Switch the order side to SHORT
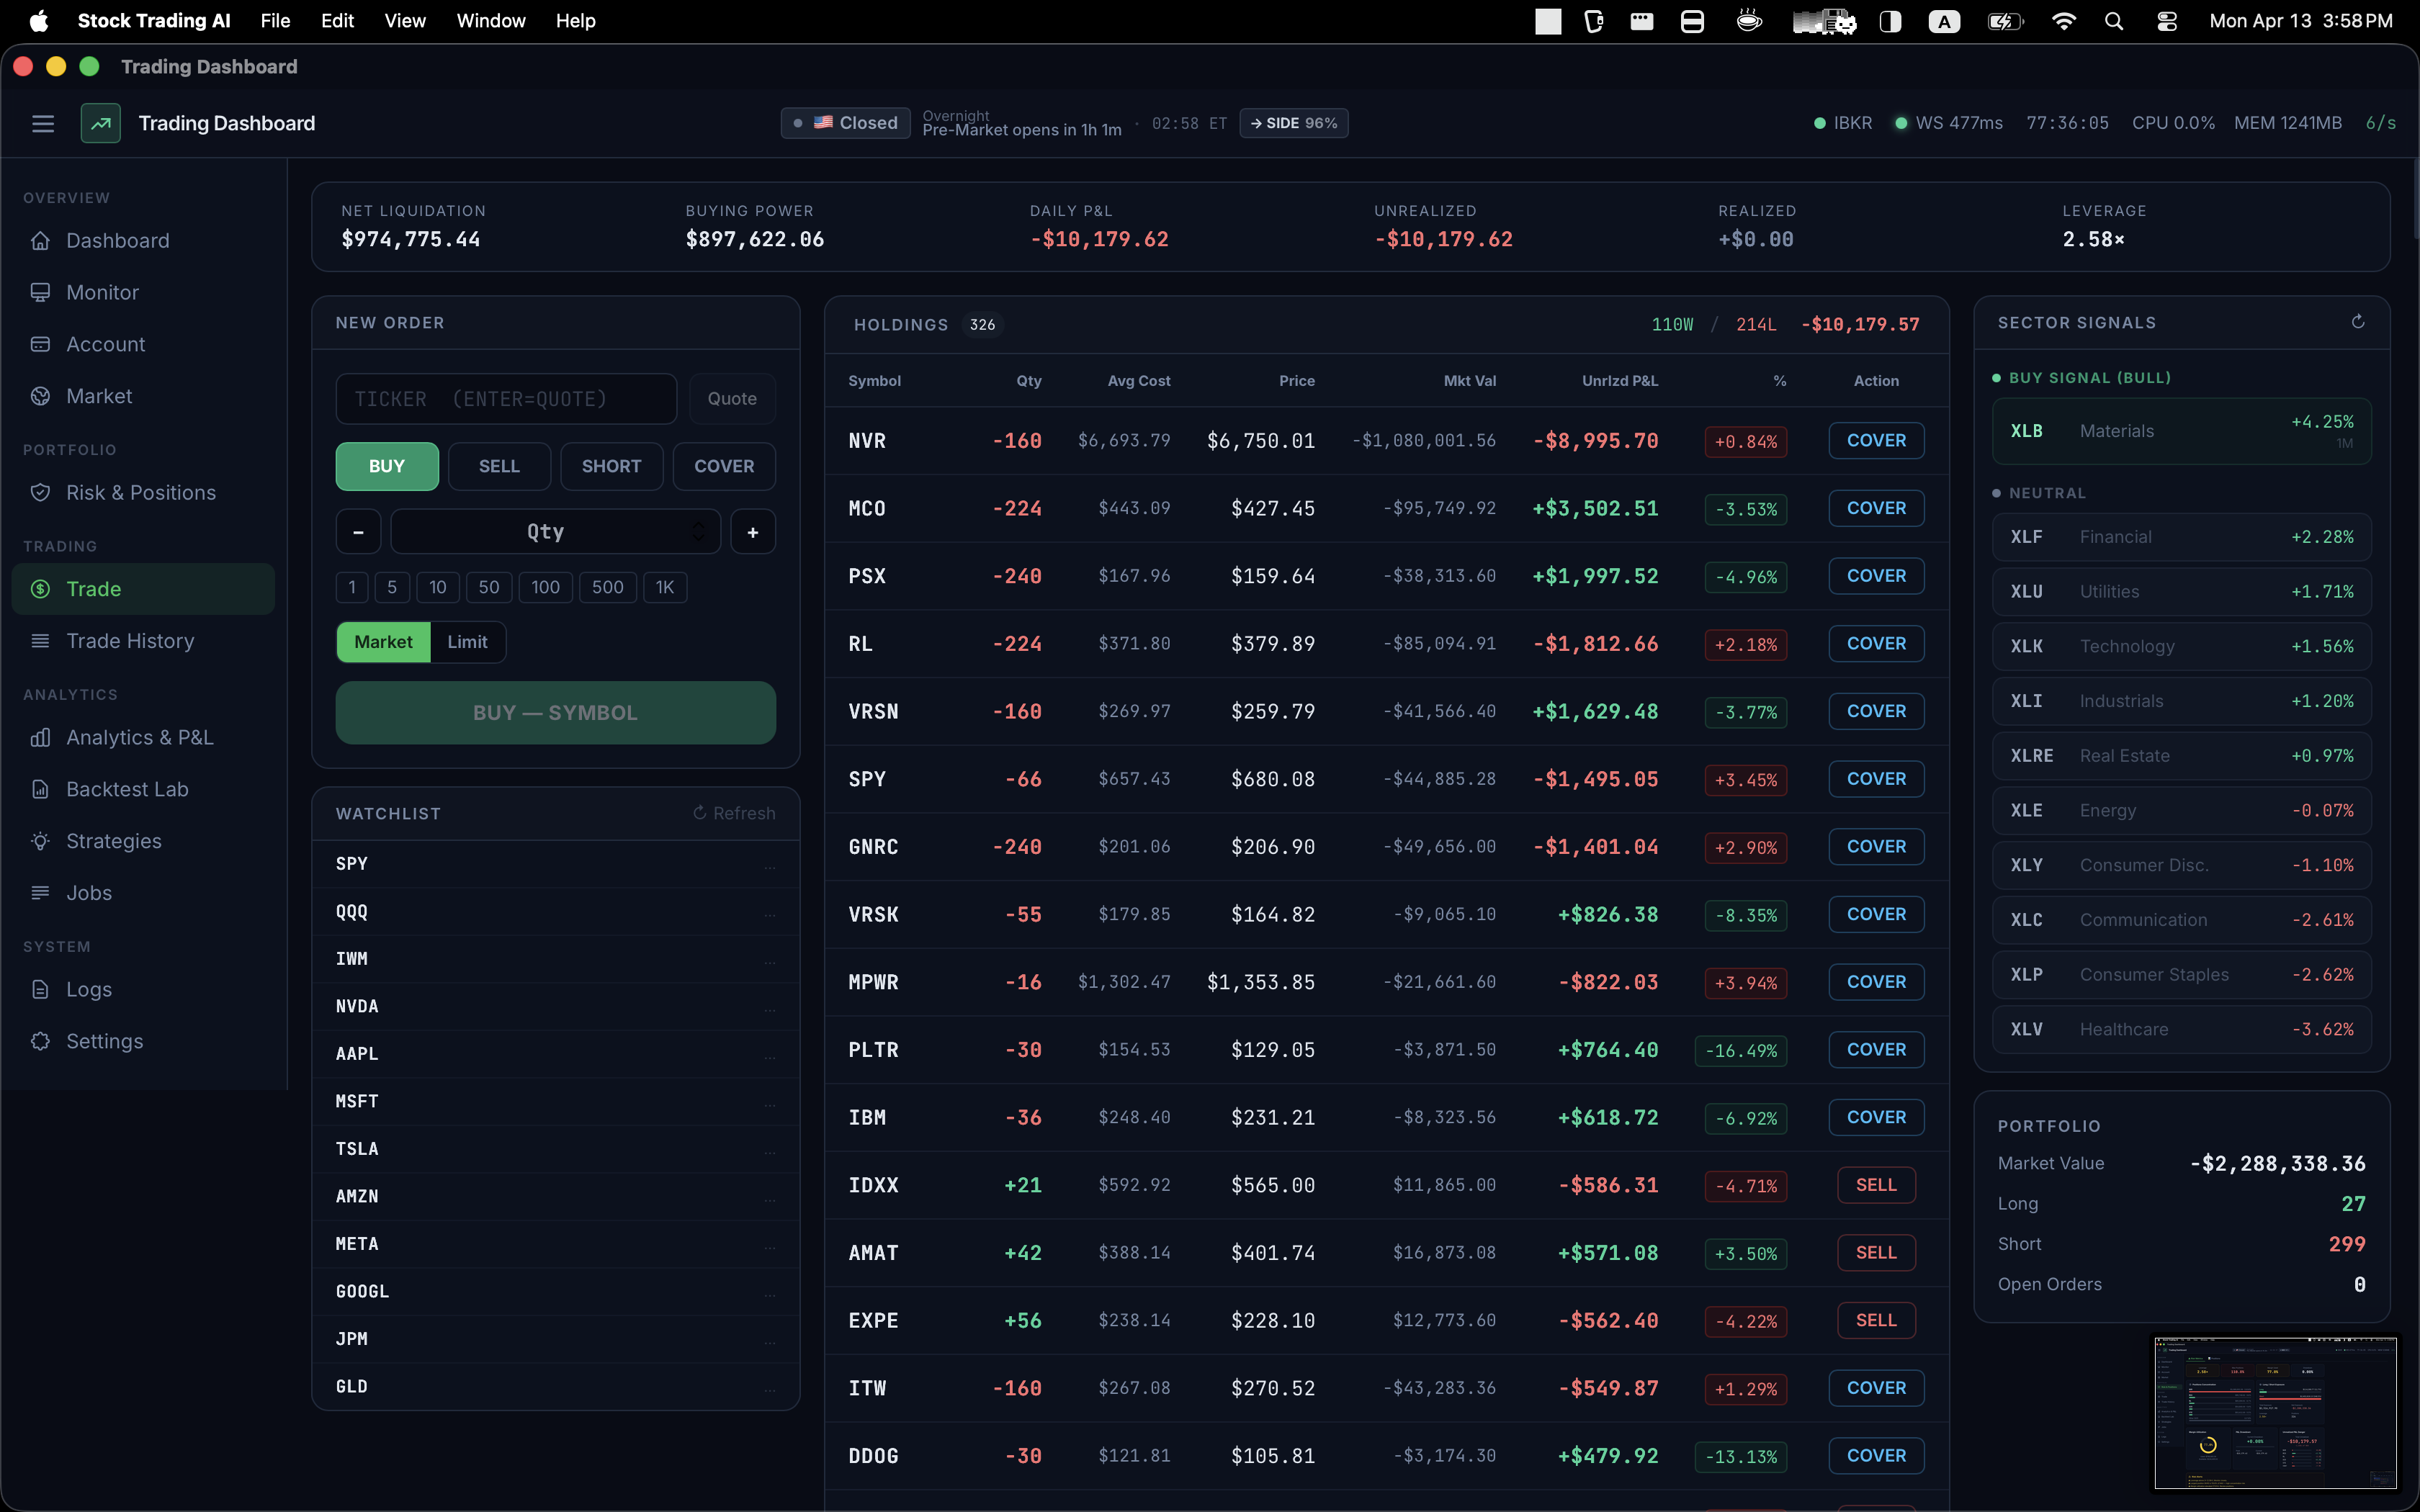 coord(612,466)
